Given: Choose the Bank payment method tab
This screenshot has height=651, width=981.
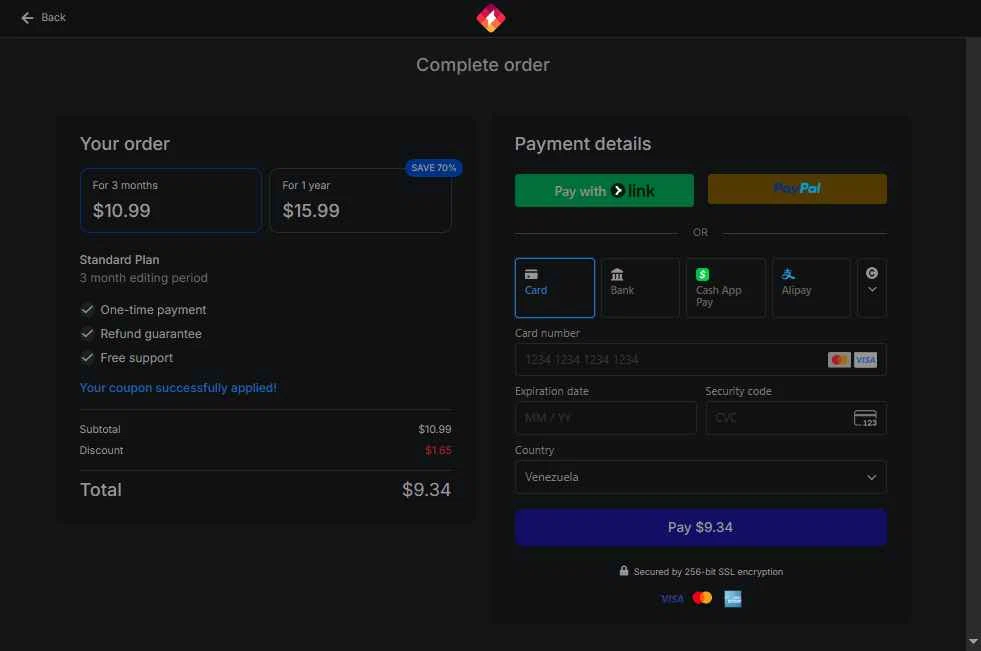Looking at the screenshot, I should point(640,288).
